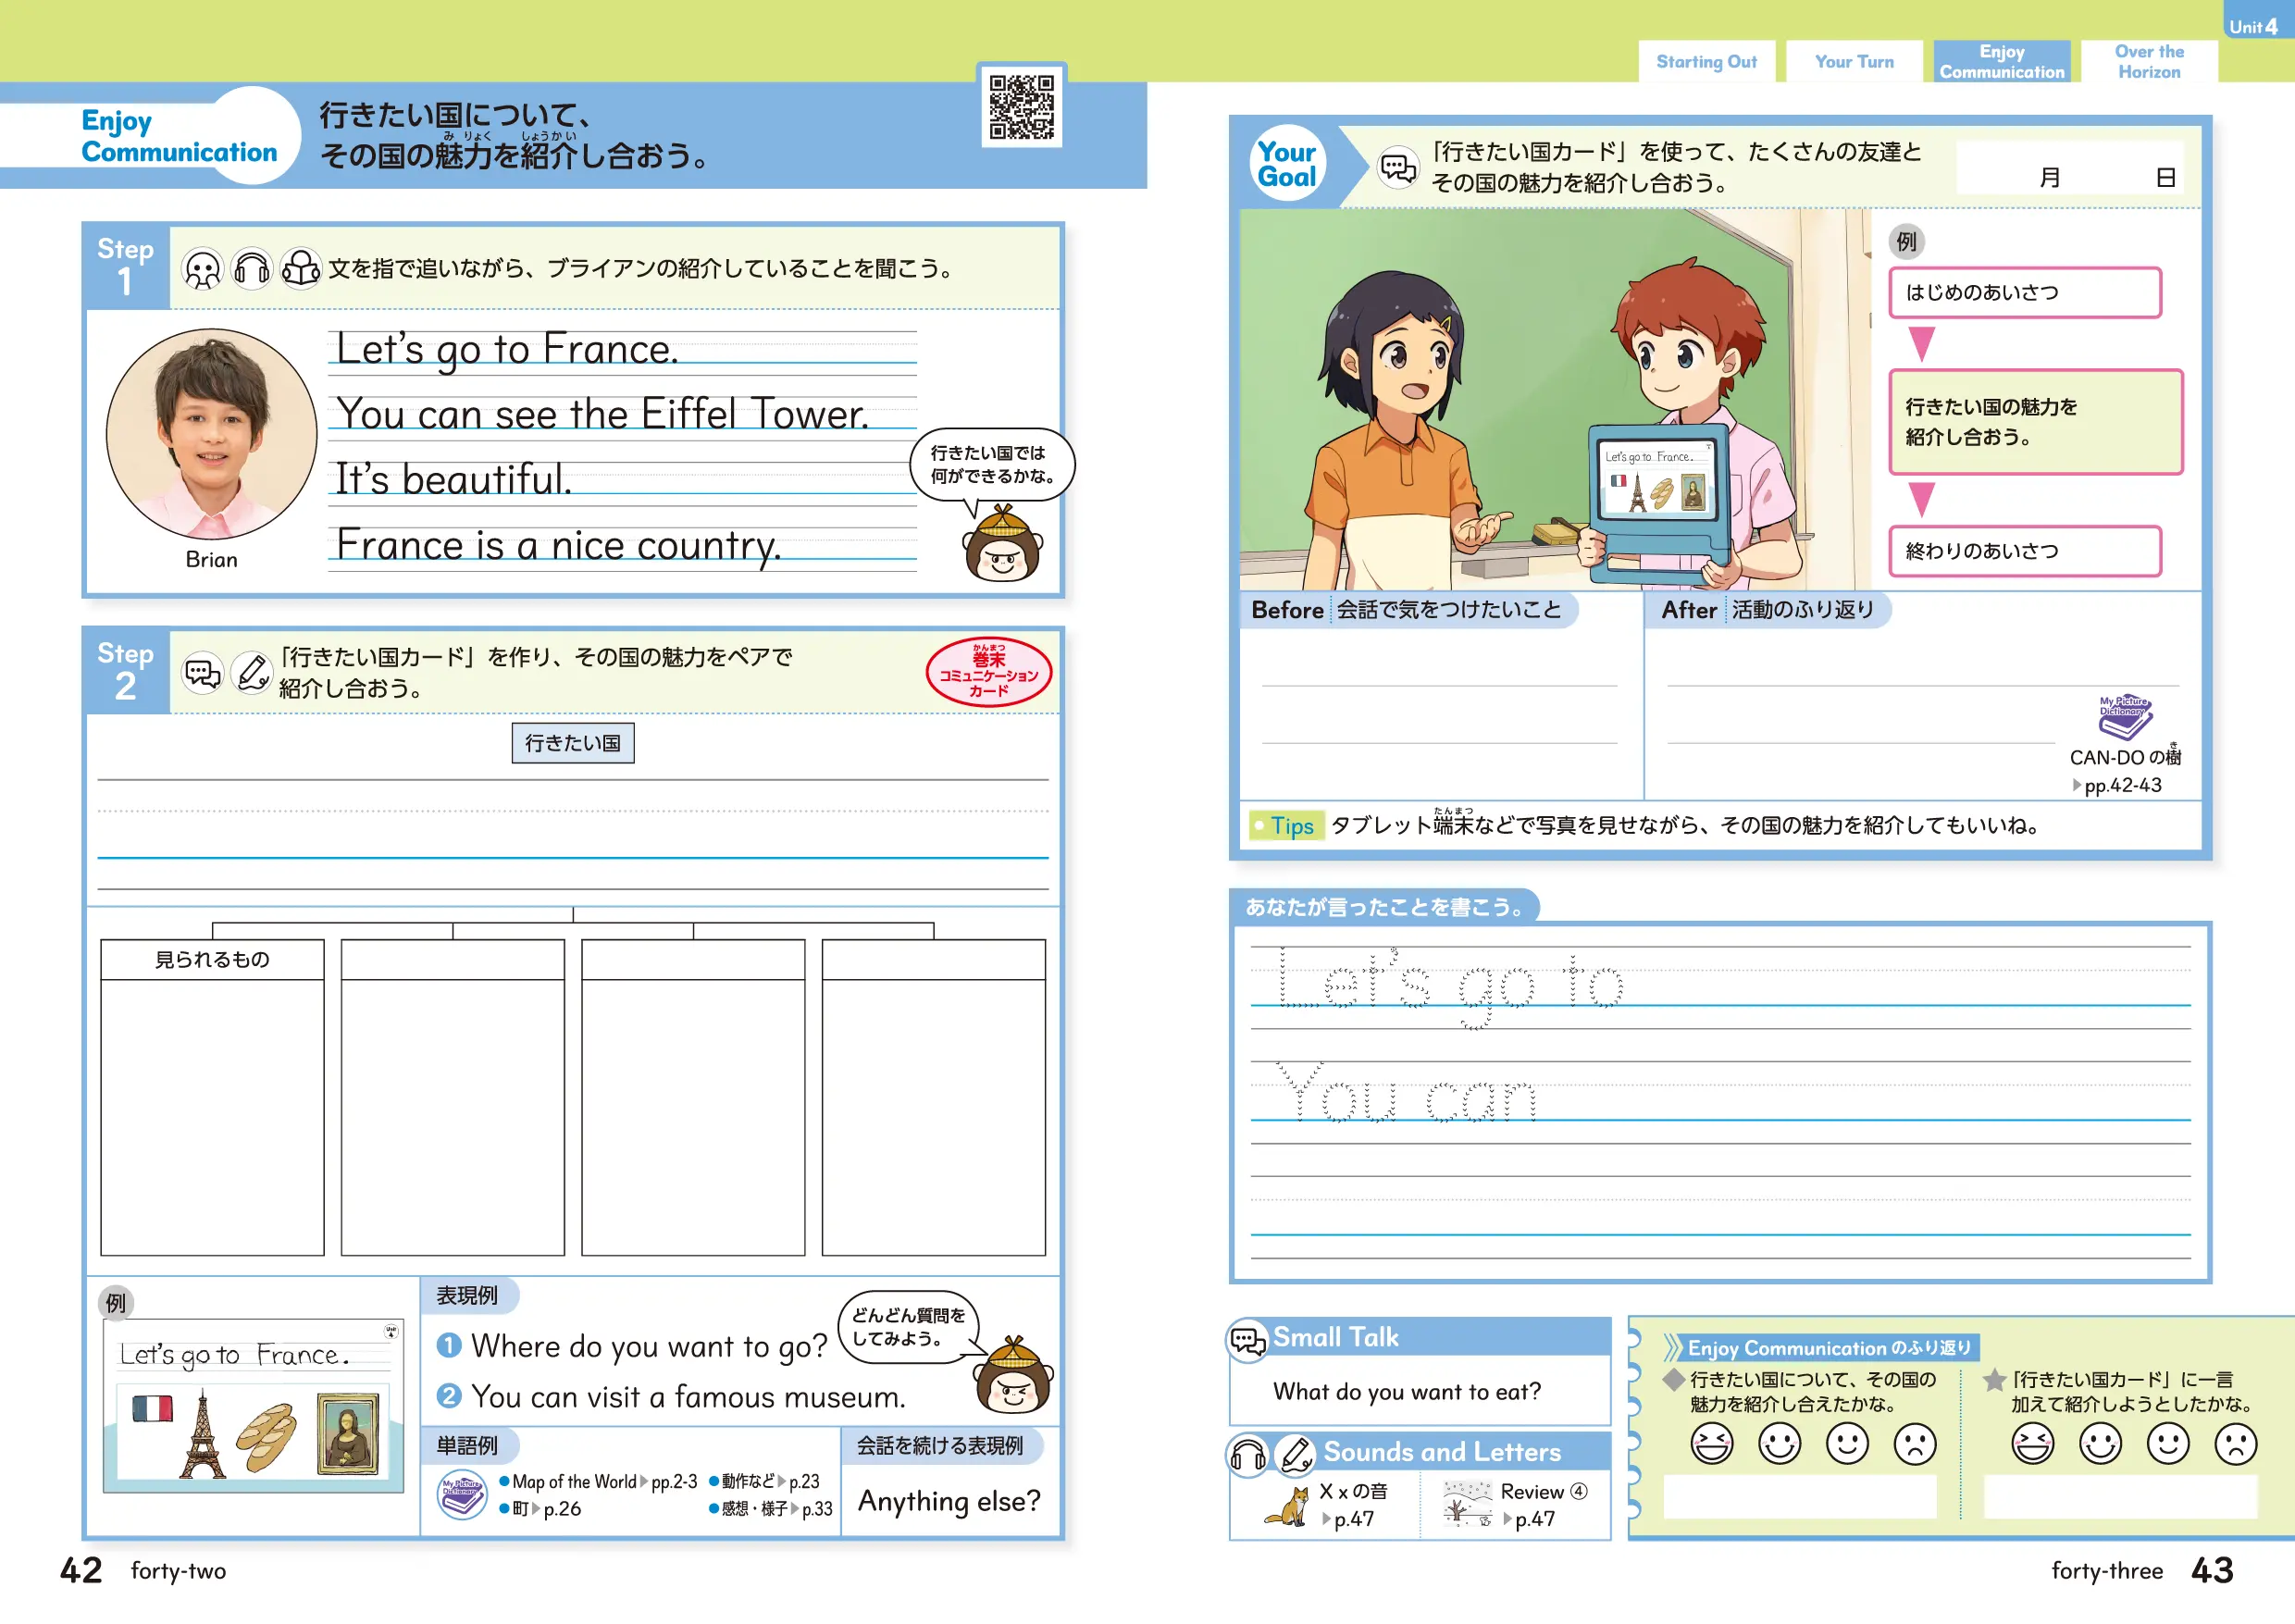Click the red 巻末 コミュニケーションカード badge

click(x=988, y=672)
